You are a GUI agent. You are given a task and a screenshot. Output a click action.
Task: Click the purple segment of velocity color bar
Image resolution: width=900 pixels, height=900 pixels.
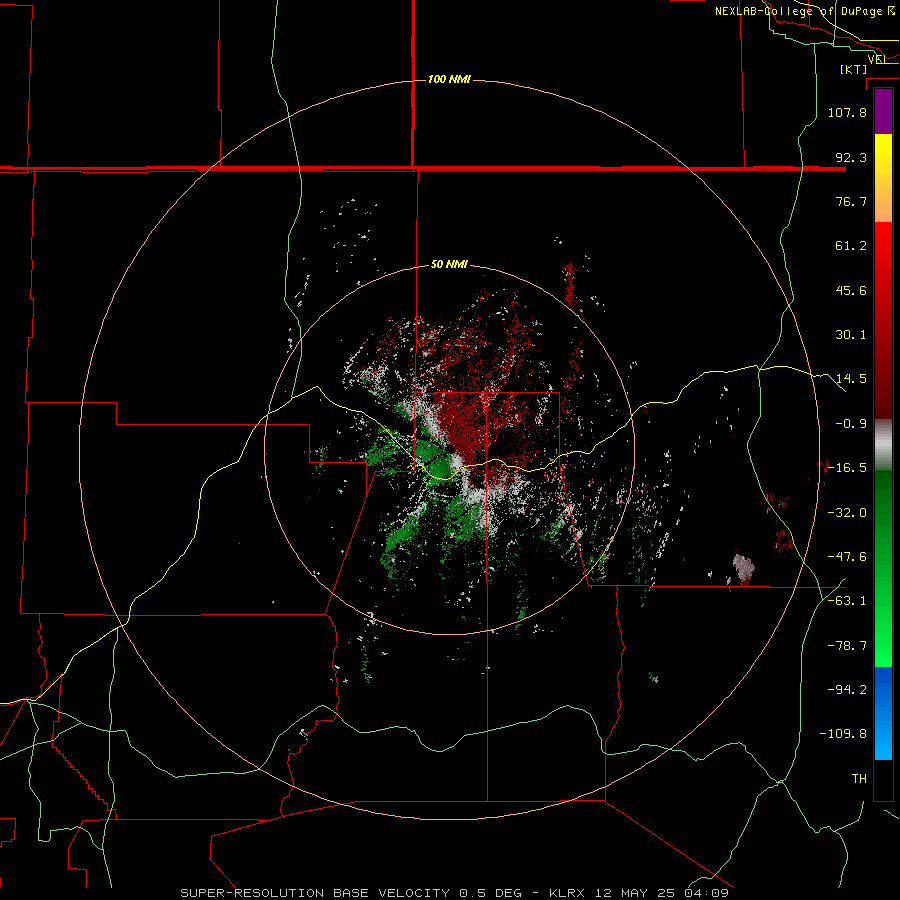pyautogui.click(x=883, y=111)
